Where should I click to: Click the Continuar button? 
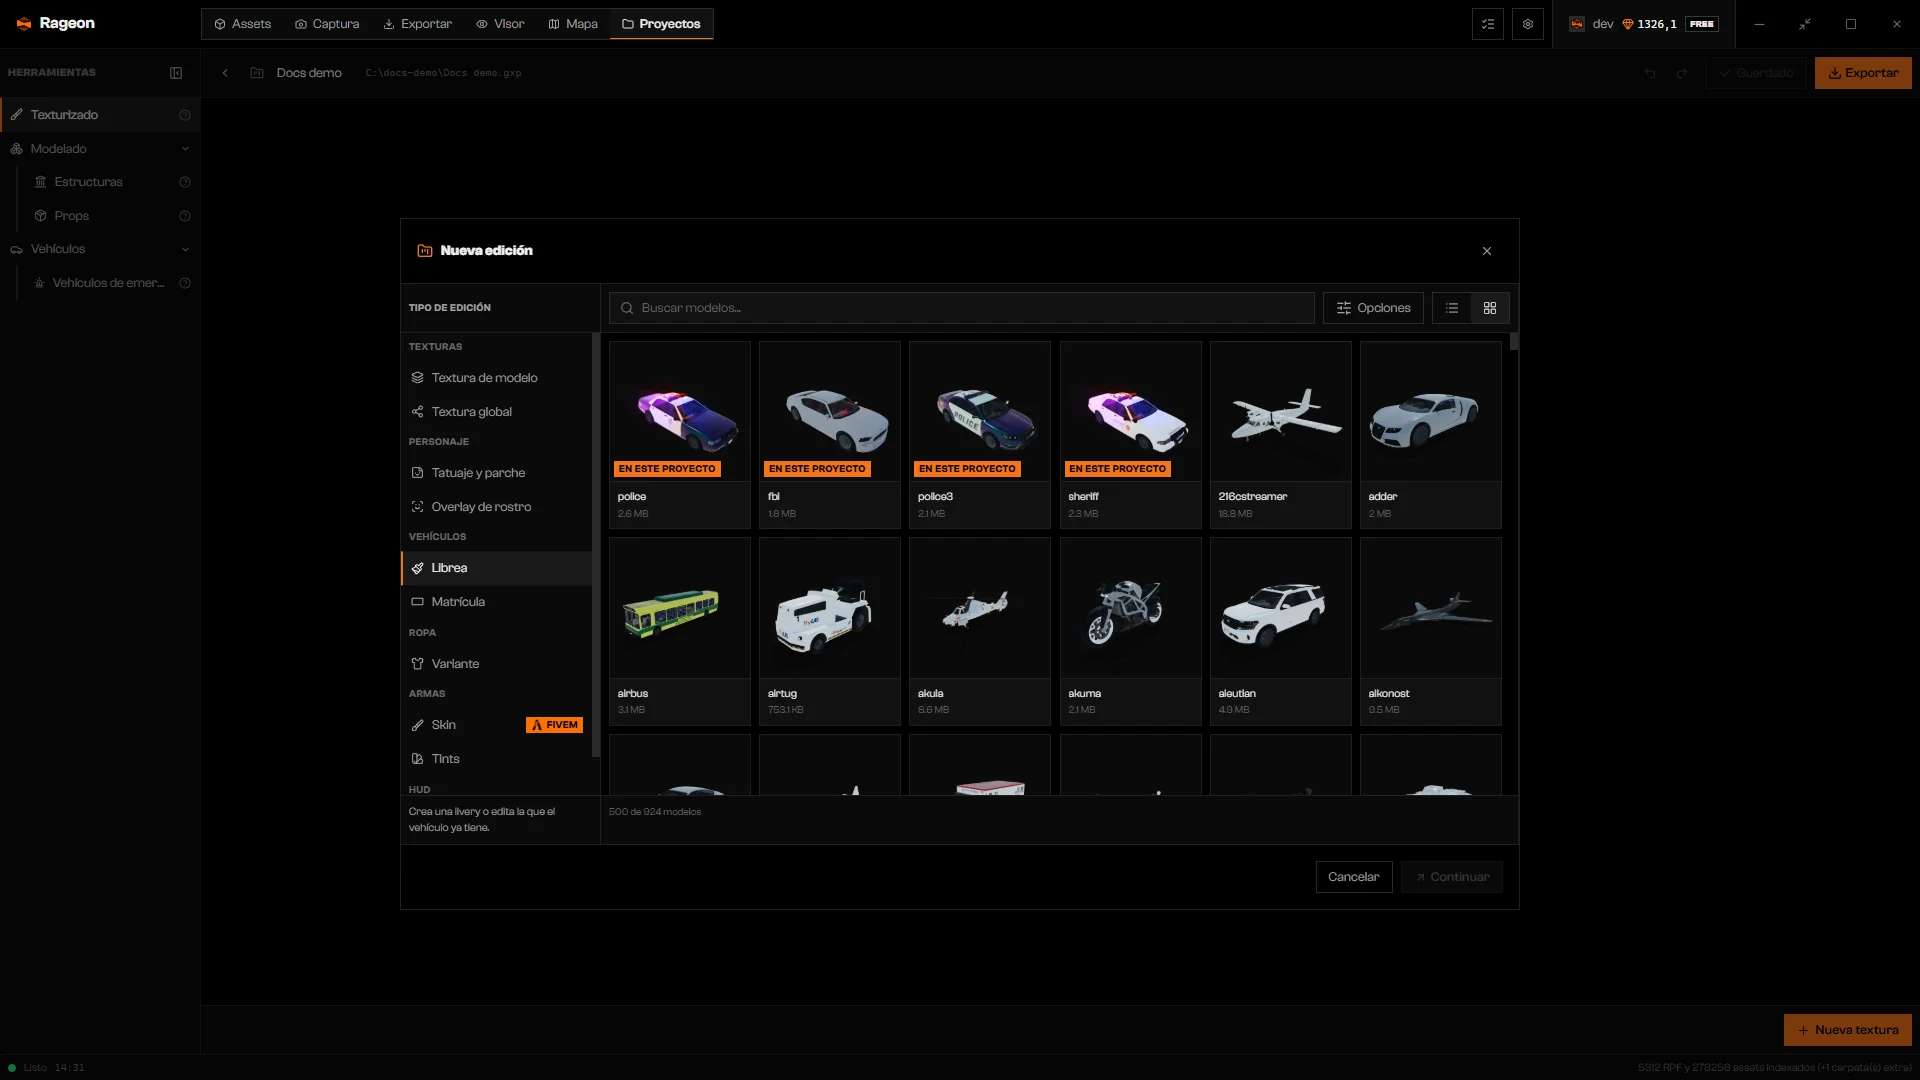tap(1452, 877)
